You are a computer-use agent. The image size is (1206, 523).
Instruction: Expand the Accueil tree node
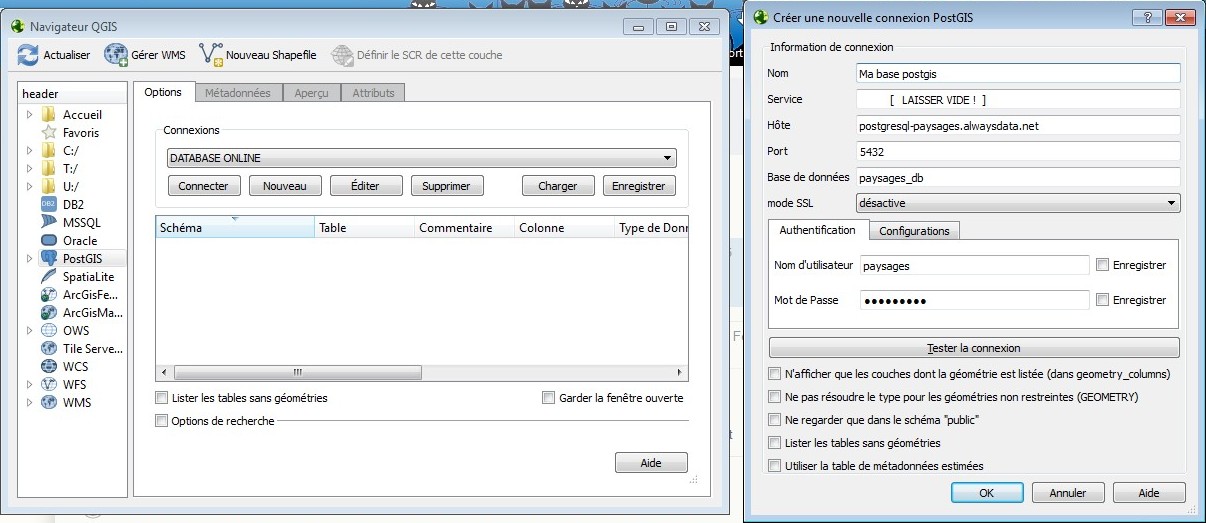coord(30,115)
